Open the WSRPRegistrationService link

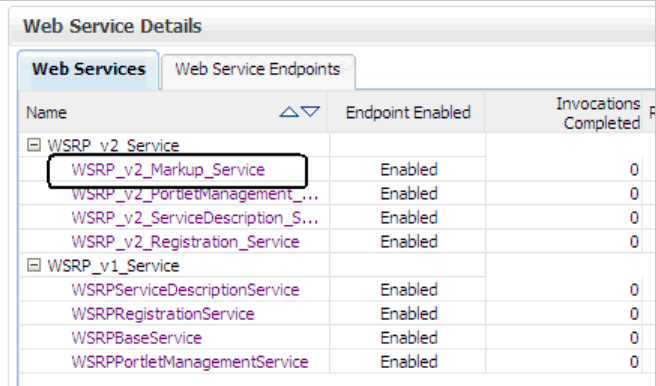click(163, 314)
